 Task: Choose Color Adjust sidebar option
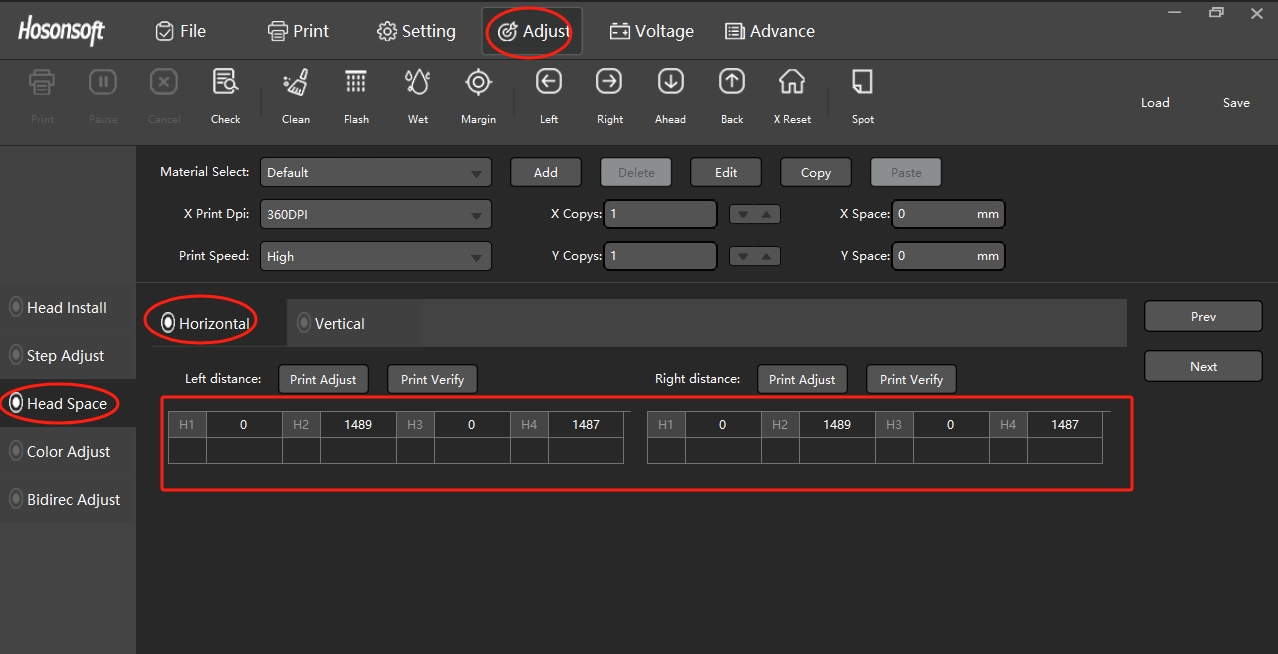(x=68, y=452)
